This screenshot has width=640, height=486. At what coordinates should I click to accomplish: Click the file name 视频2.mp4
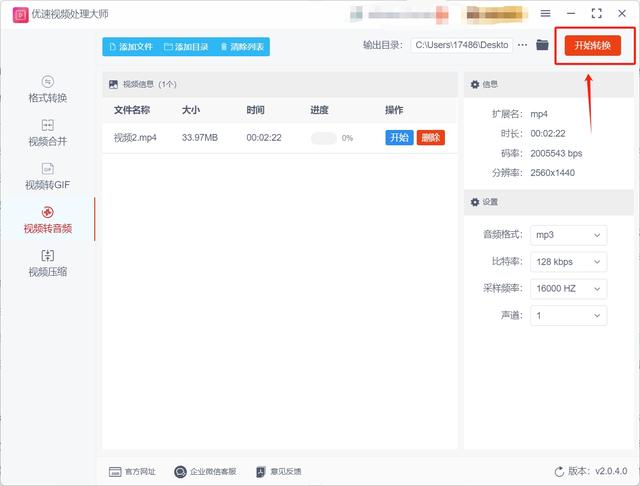pyautogui.click(x=135, y=138)
